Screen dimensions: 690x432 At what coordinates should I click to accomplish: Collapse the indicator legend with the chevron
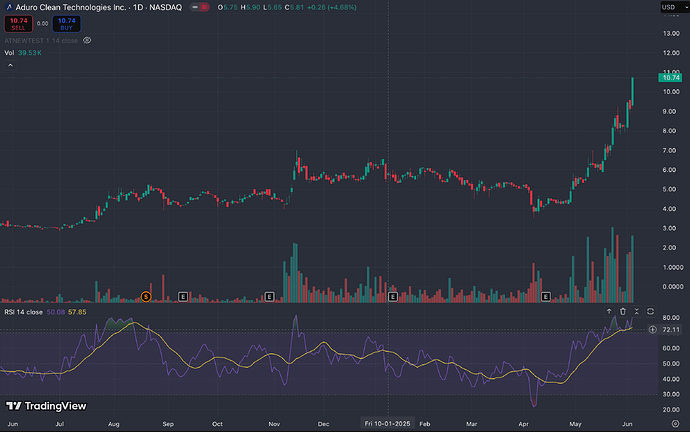(x=10, y=65)
